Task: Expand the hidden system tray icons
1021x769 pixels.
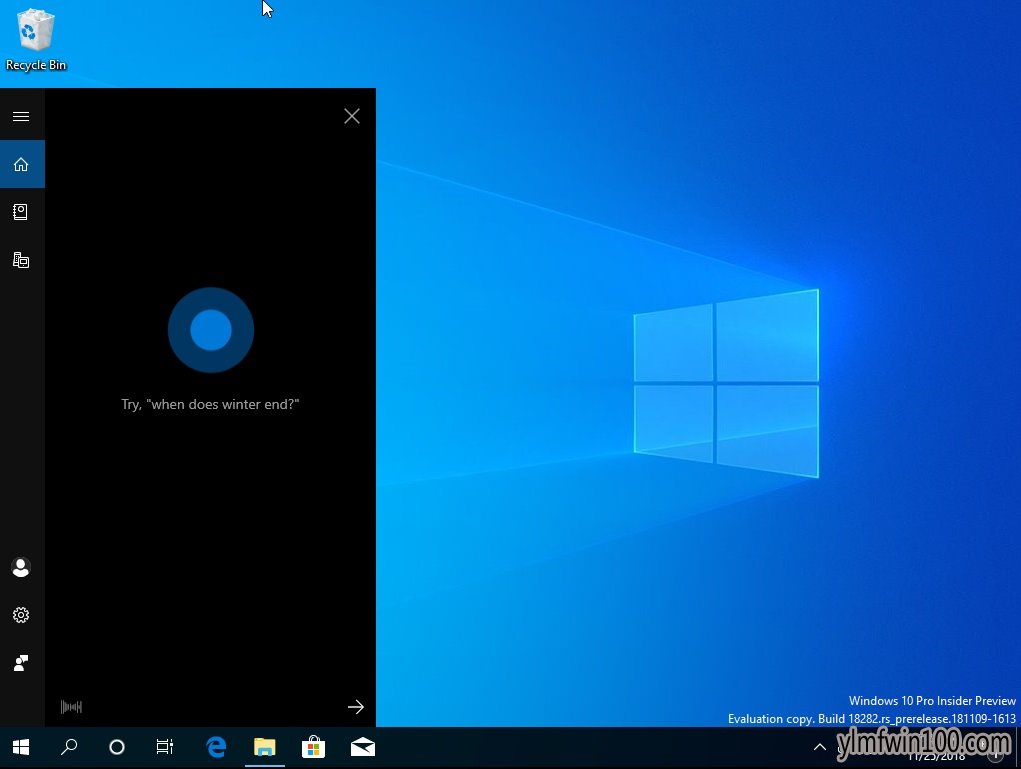Action: pos(820,747)
